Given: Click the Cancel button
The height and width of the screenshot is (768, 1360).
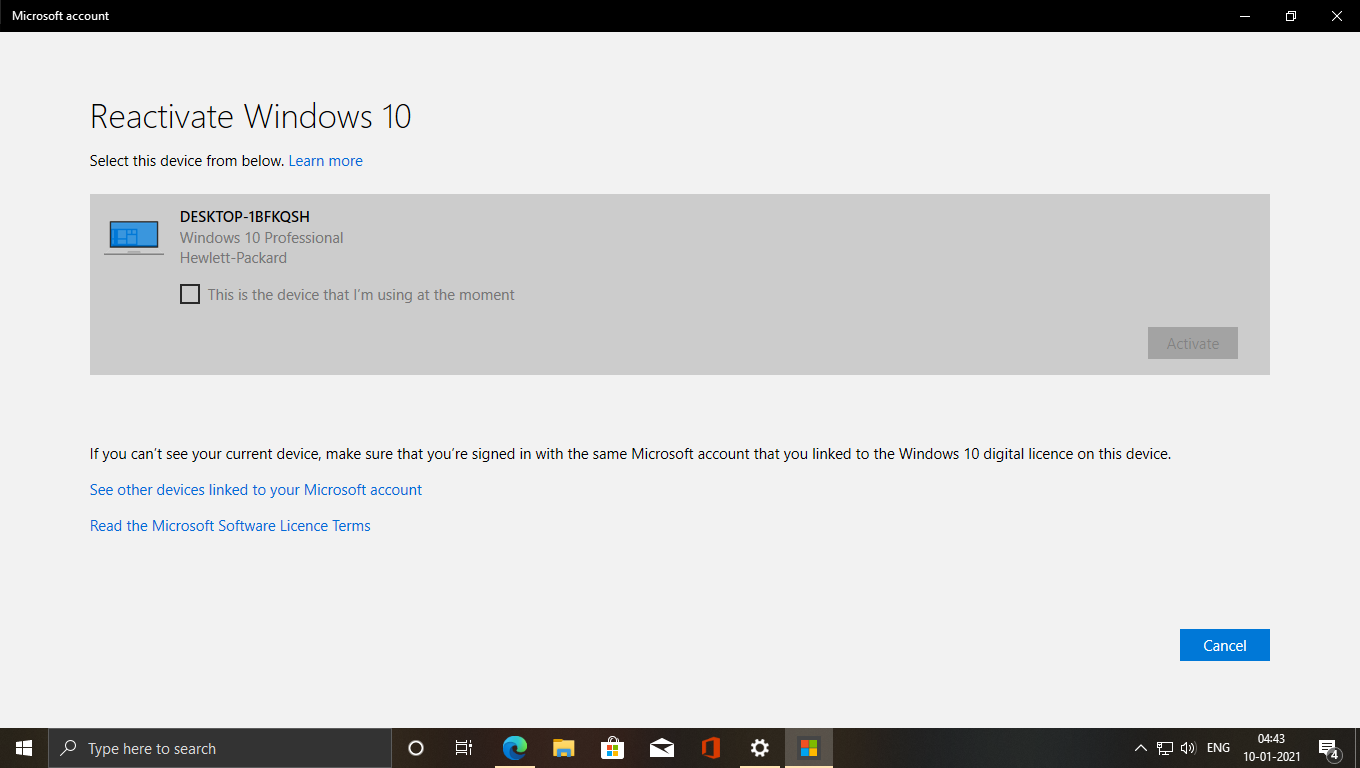Looking at the screenshot, I should (1224, 645).
